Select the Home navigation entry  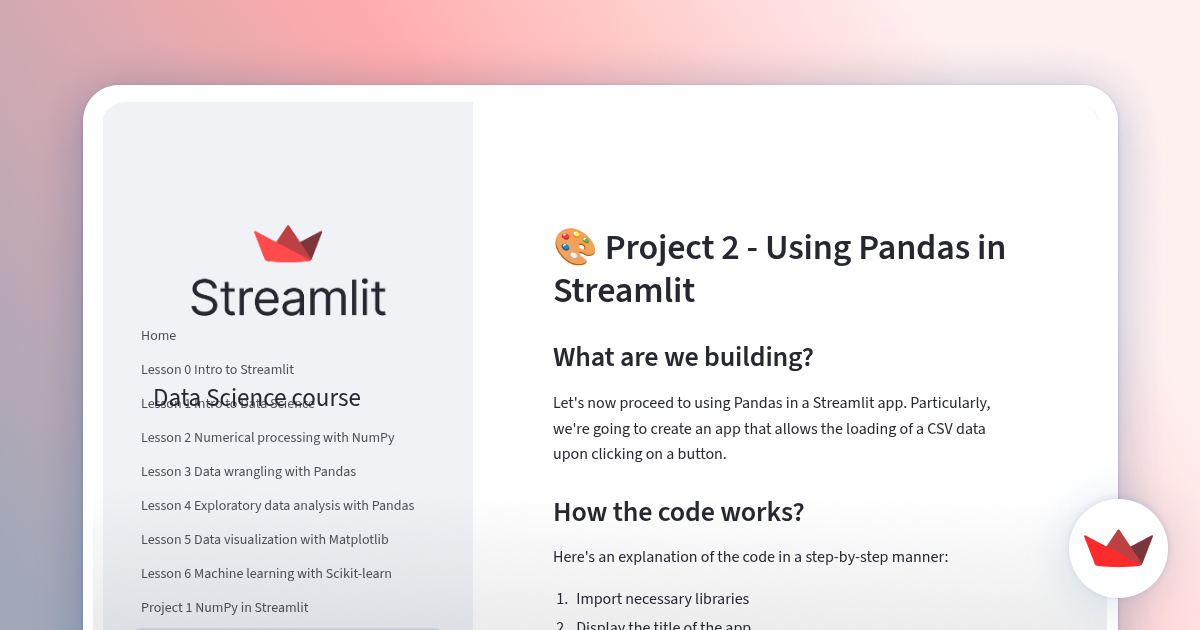pos(158,335)
